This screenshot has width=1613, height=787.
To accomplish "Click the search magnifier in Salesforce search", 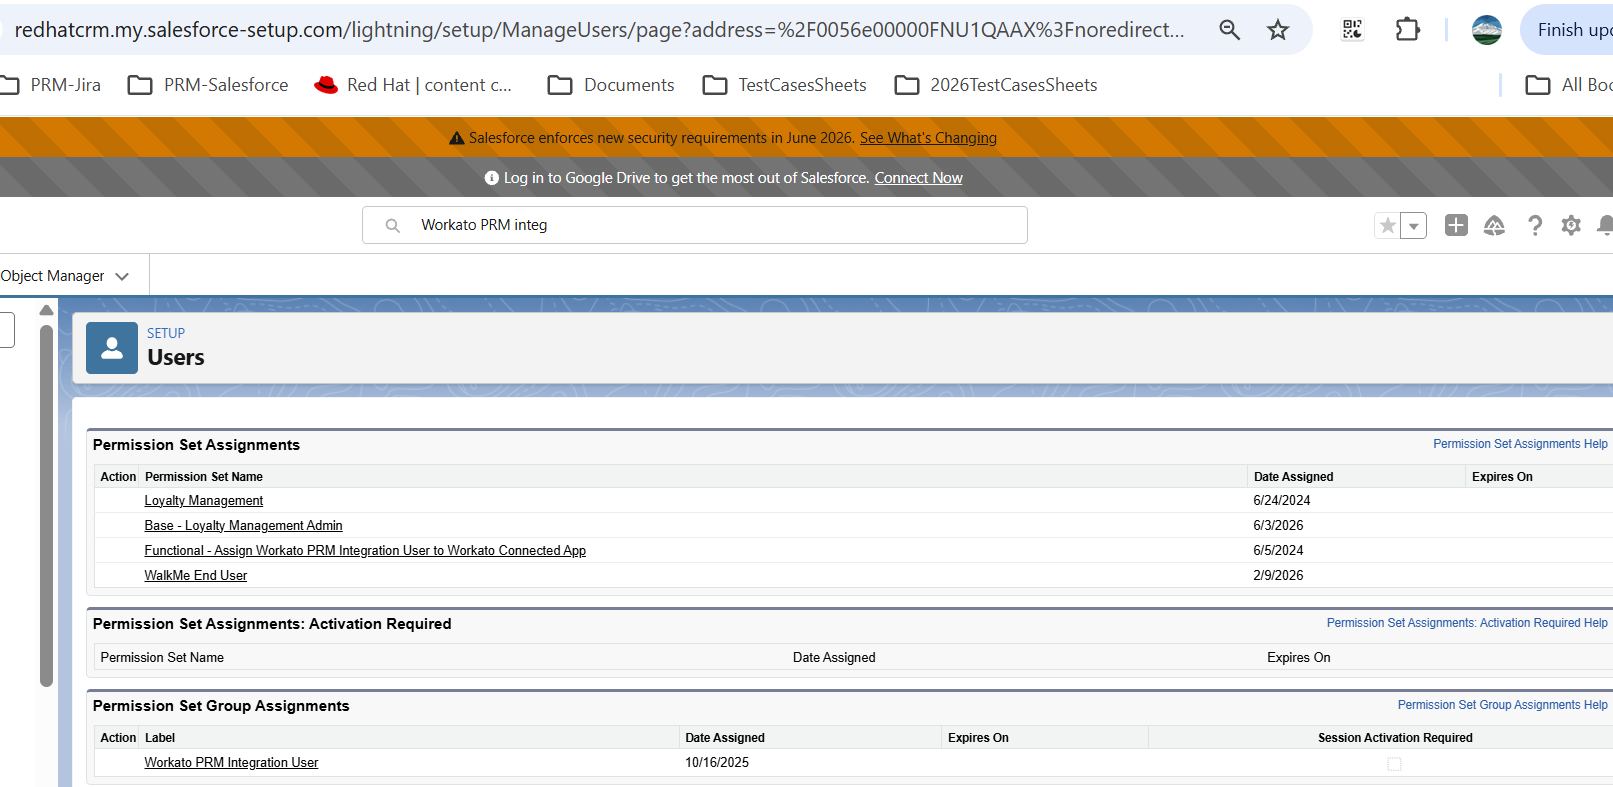I will [x=393, y=226].
